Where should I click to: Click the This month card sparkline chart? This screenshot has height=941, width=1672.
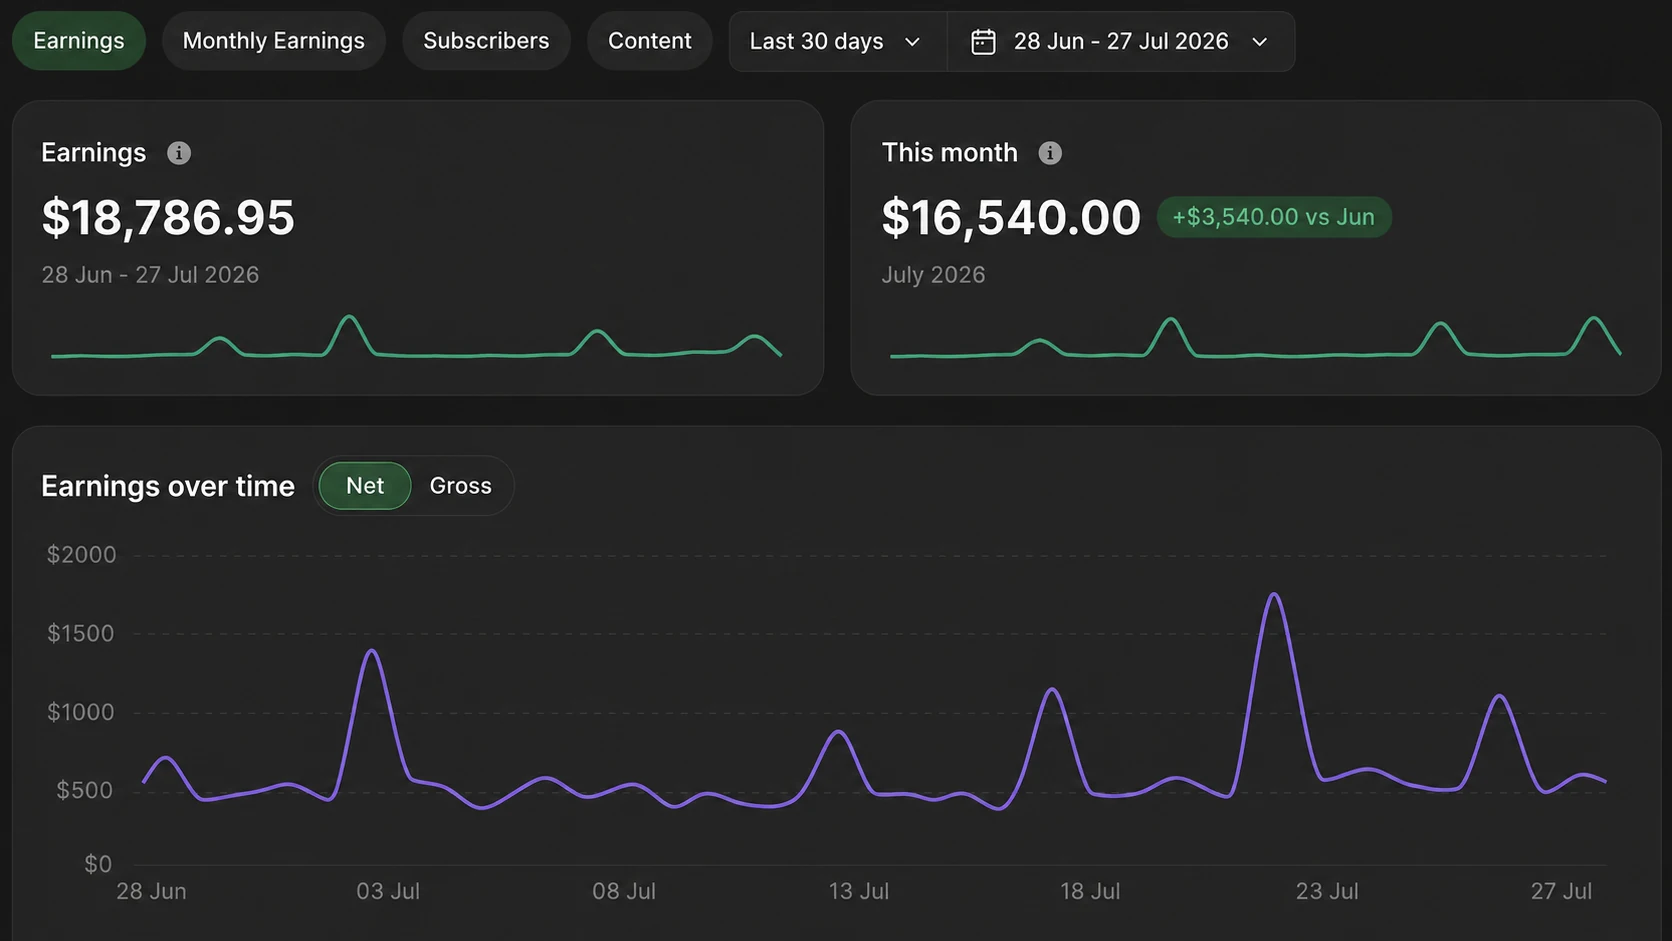tap(1255, 337)
